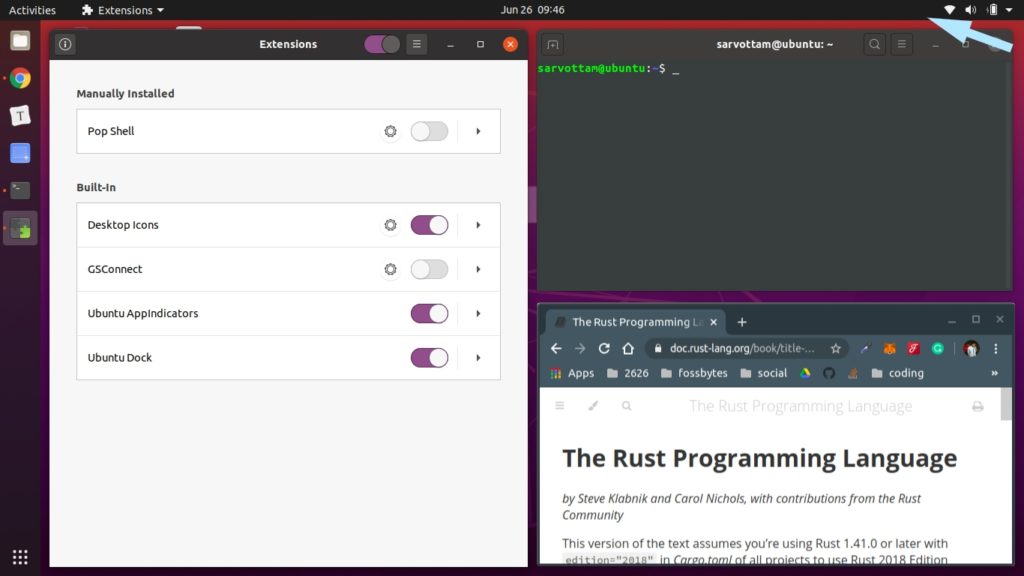Open the Extensions app hamburger menu
Viewport: 1024px width, 576px height.
pos(417,44)
